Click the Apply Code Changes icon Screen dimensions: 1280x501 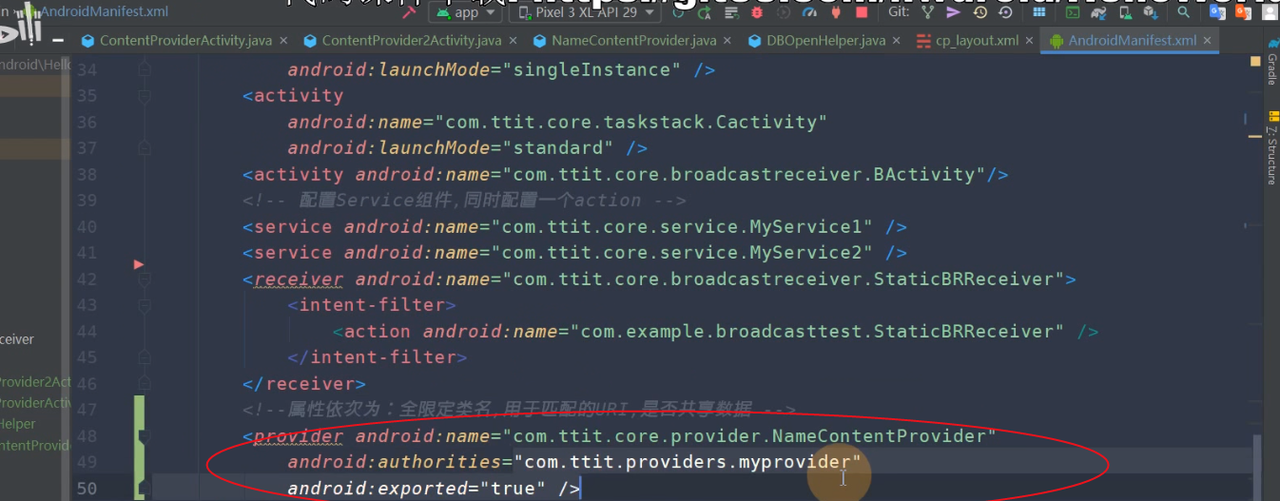click(732, 13)
